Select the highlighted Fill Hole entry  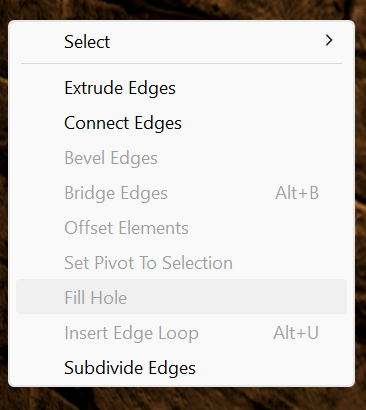(181, 297)
